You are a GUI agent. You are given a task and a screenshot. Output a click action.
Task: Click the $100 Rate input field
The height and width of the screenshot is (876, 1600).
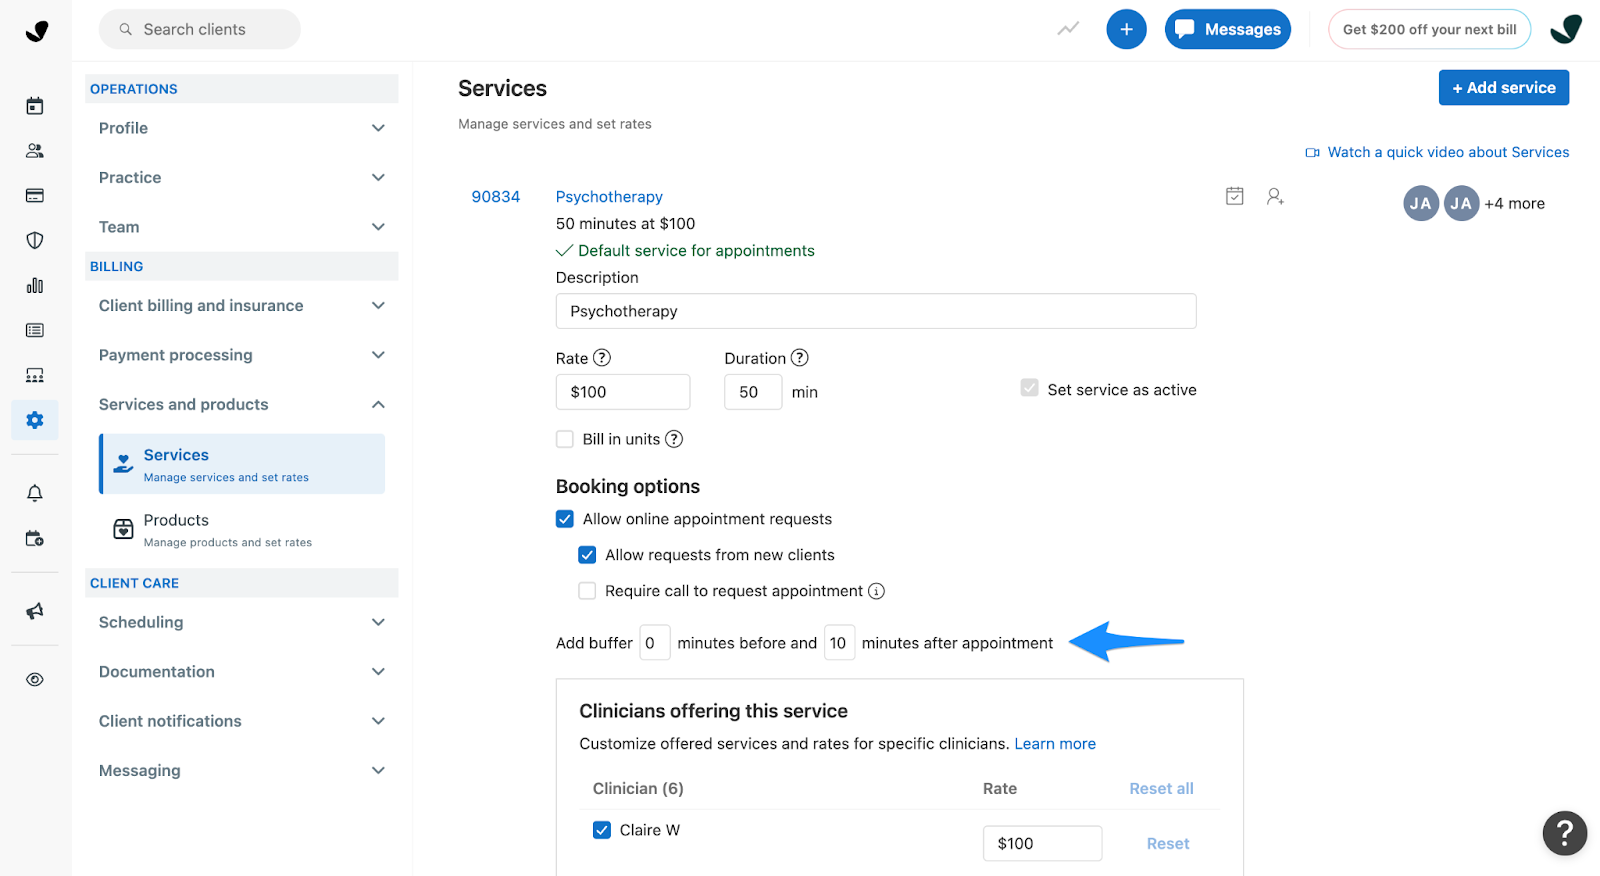point(623,392)
